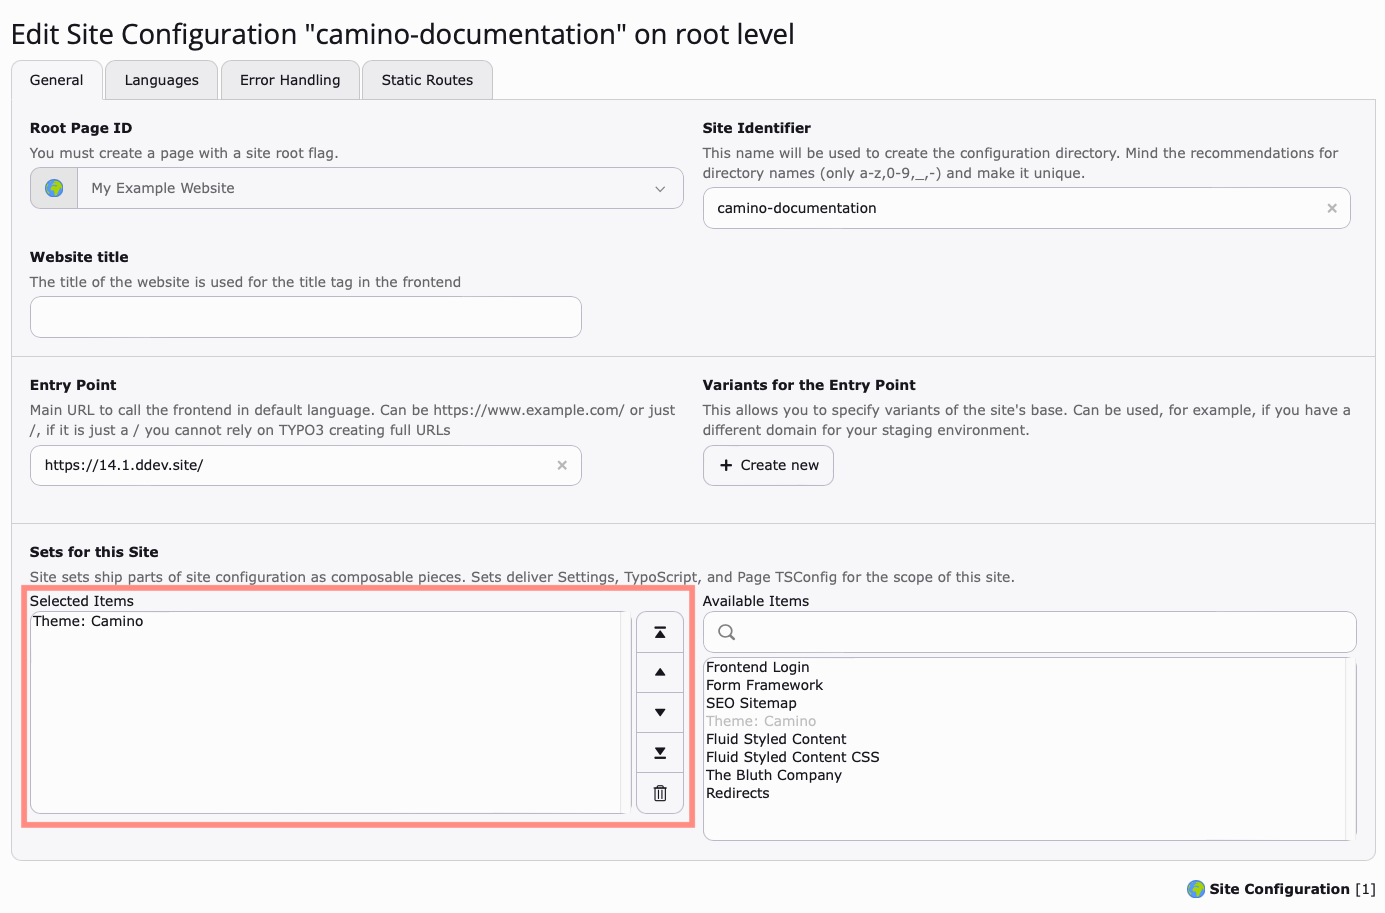Click Create new under Entry Point variants

768,465
